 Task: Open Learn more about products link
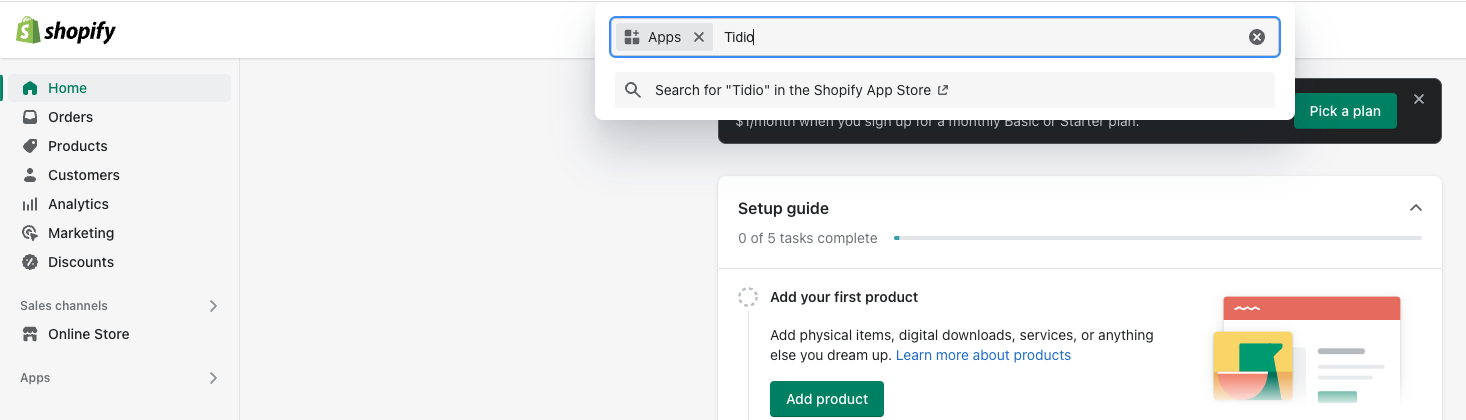tap(983, 355)
